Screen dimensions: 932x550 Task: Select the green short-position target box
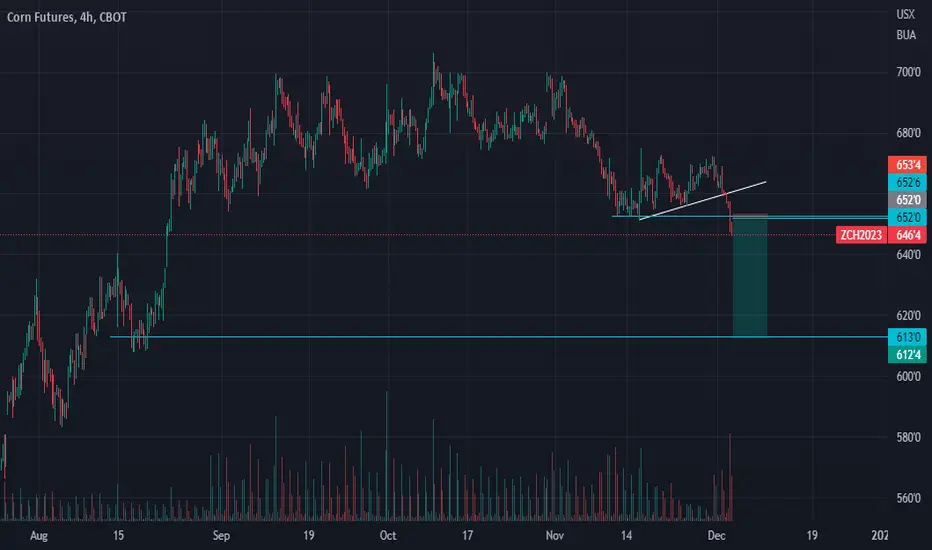pyautogui.click(x=750, y=277)
